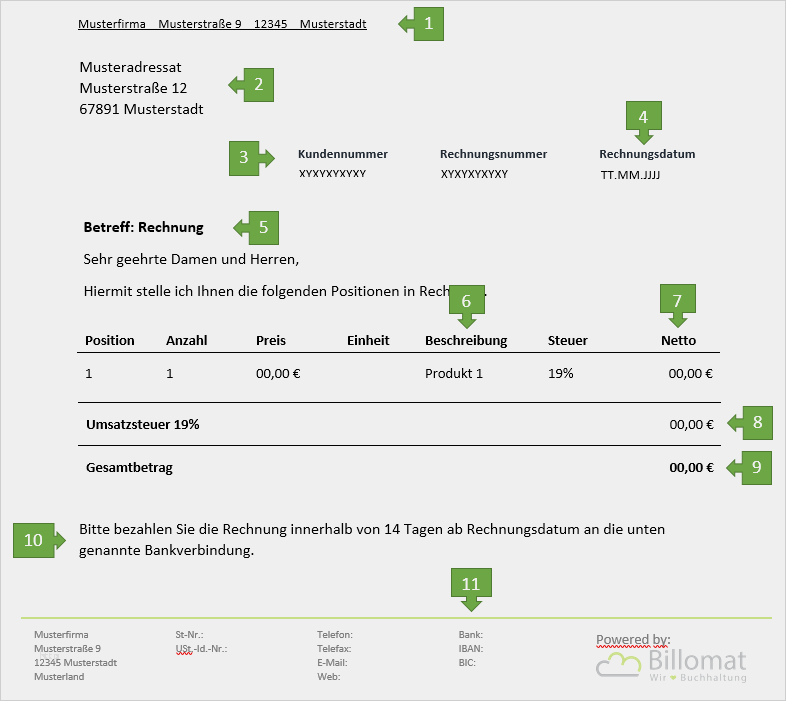Click the green marker number 1
Image resolution: width=786 pixels, height=701 pixels.
(x=422, y=24)
